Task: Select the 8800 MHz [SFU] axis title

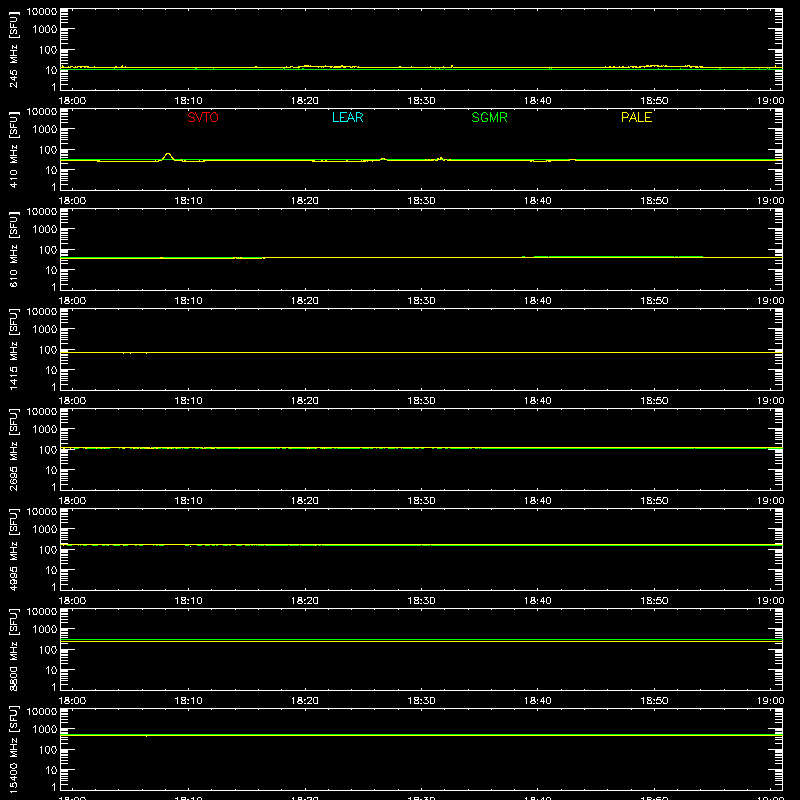Action: 14,649
